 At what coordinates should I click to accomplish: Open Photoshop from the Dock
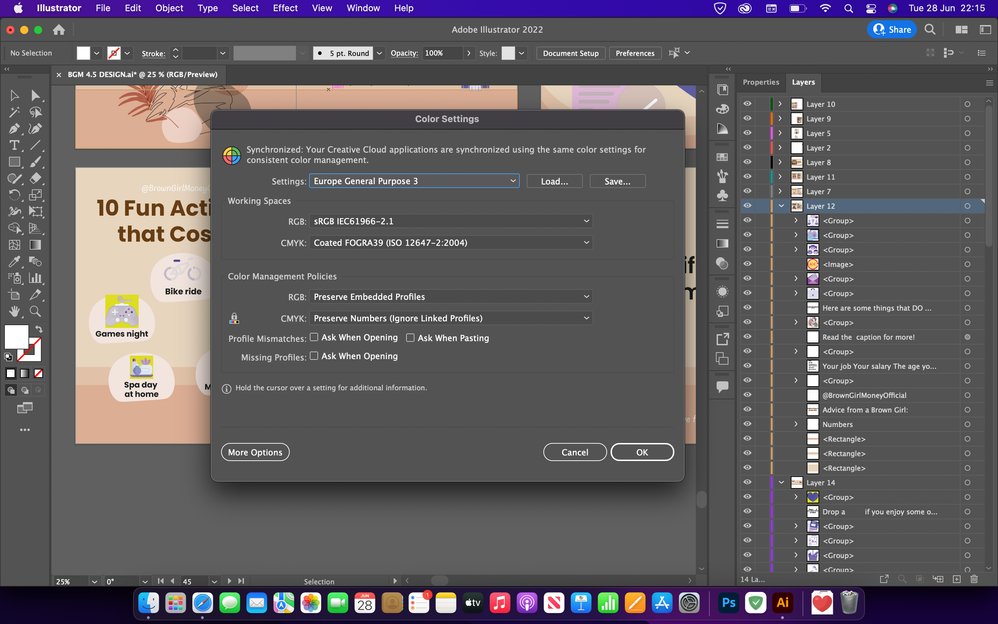tap(727, 603)
